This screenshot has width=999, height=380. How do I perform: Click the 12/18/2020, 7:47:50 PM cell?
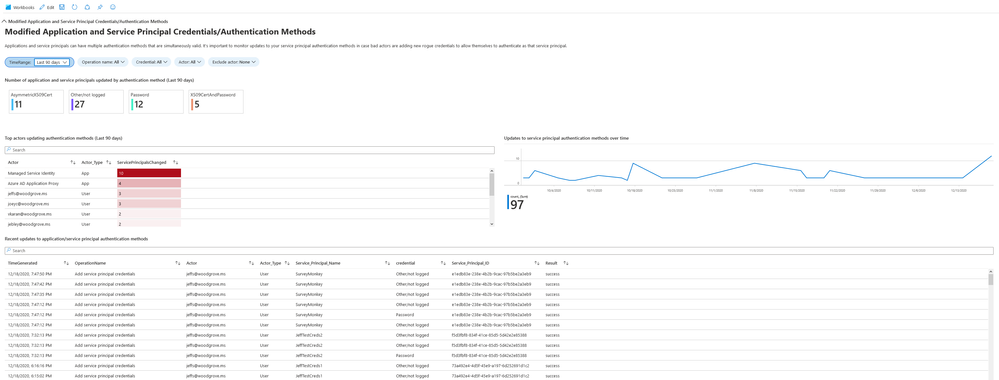point(29,274)
